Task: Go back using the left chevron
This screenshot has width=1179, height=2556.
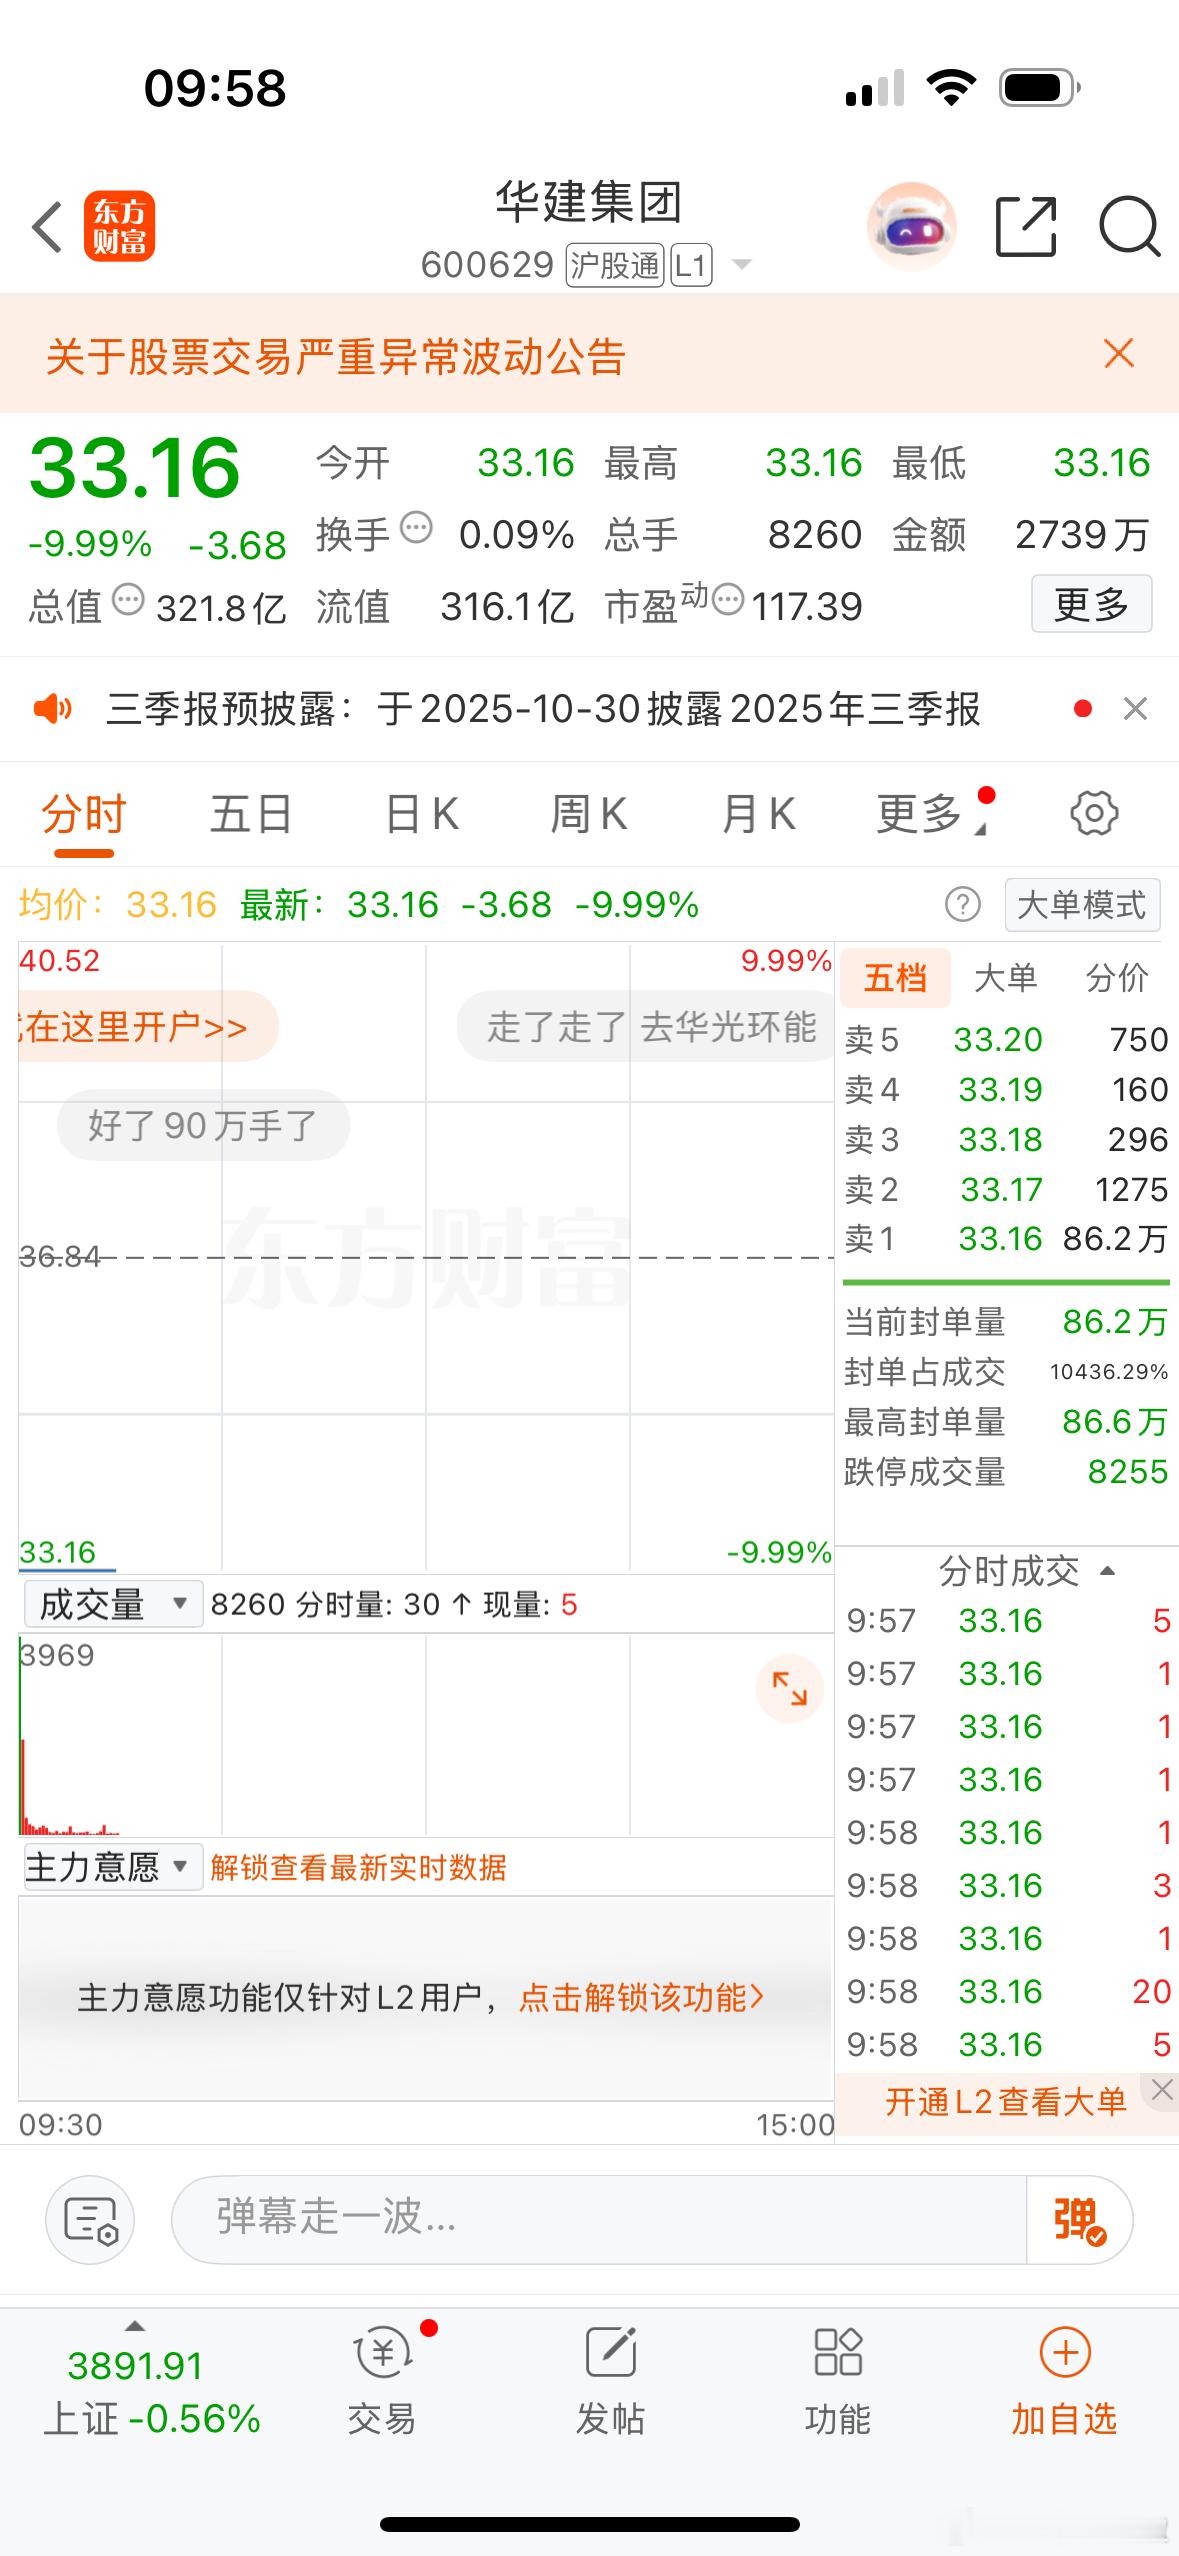Action: tap(47, 227)
